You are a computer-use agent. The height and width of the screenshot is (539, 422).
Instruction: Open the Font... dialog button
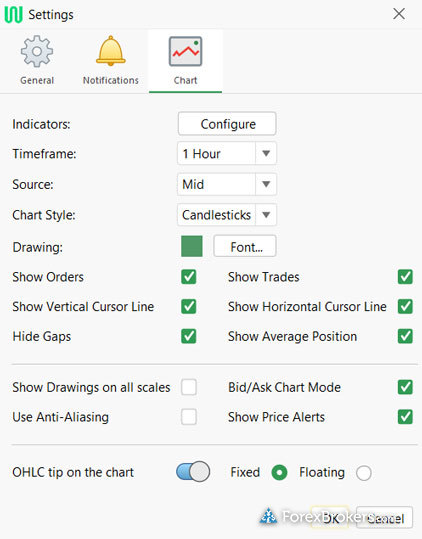coord(245,246)
